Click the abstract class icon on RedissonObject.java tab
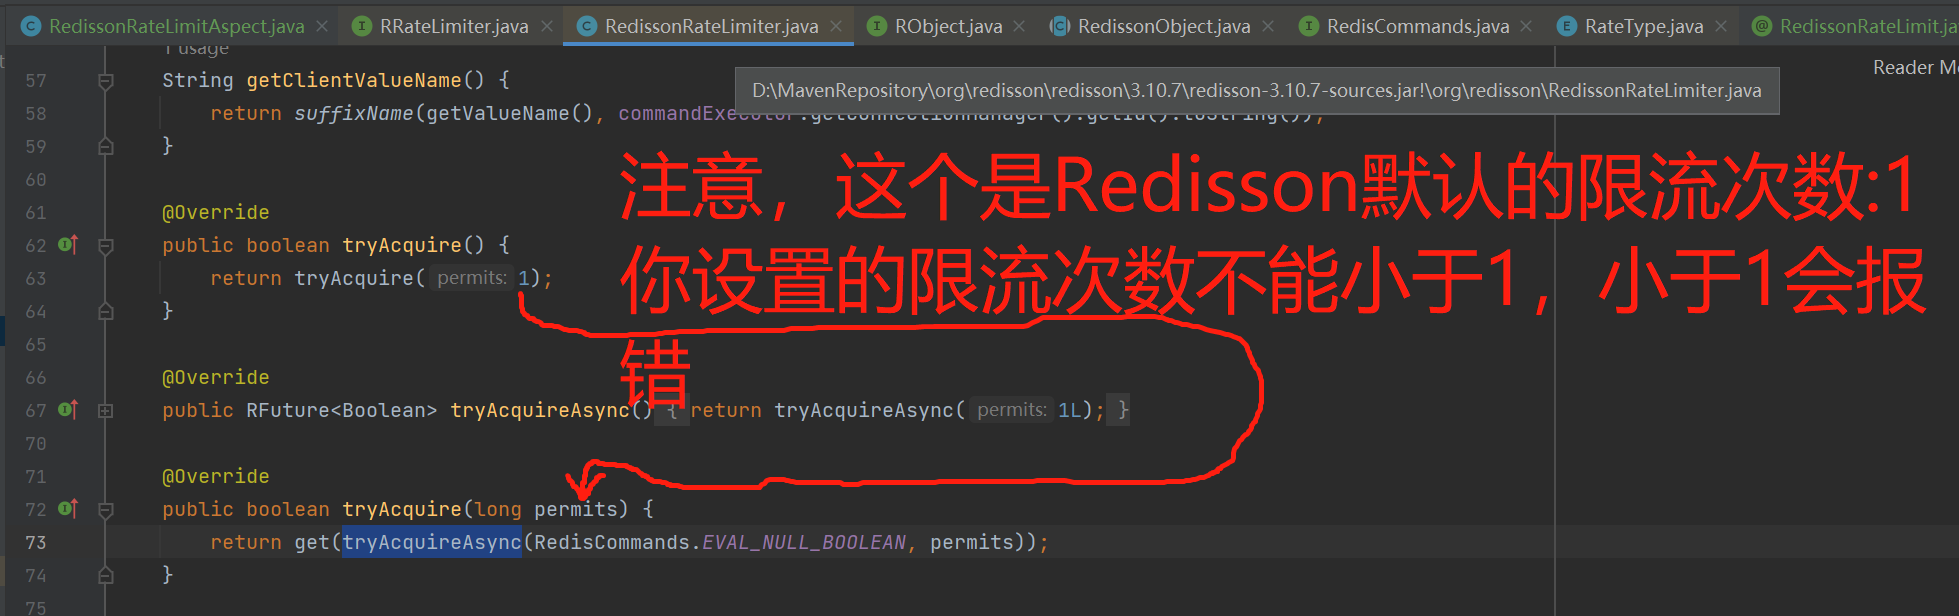The height and width of the screenshot is (616, 1959). click(1059, 26)
